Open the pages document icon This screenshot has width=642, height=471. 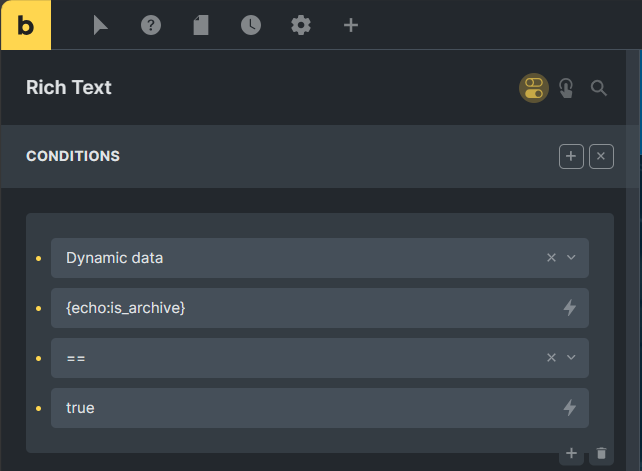click(x=201, y=25)
